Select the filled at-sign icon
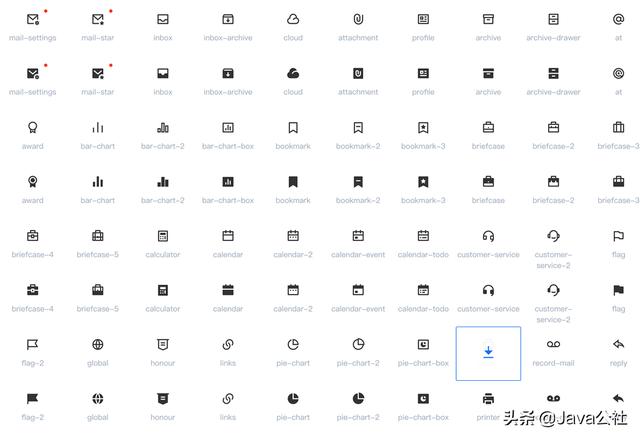 point(618,73)
